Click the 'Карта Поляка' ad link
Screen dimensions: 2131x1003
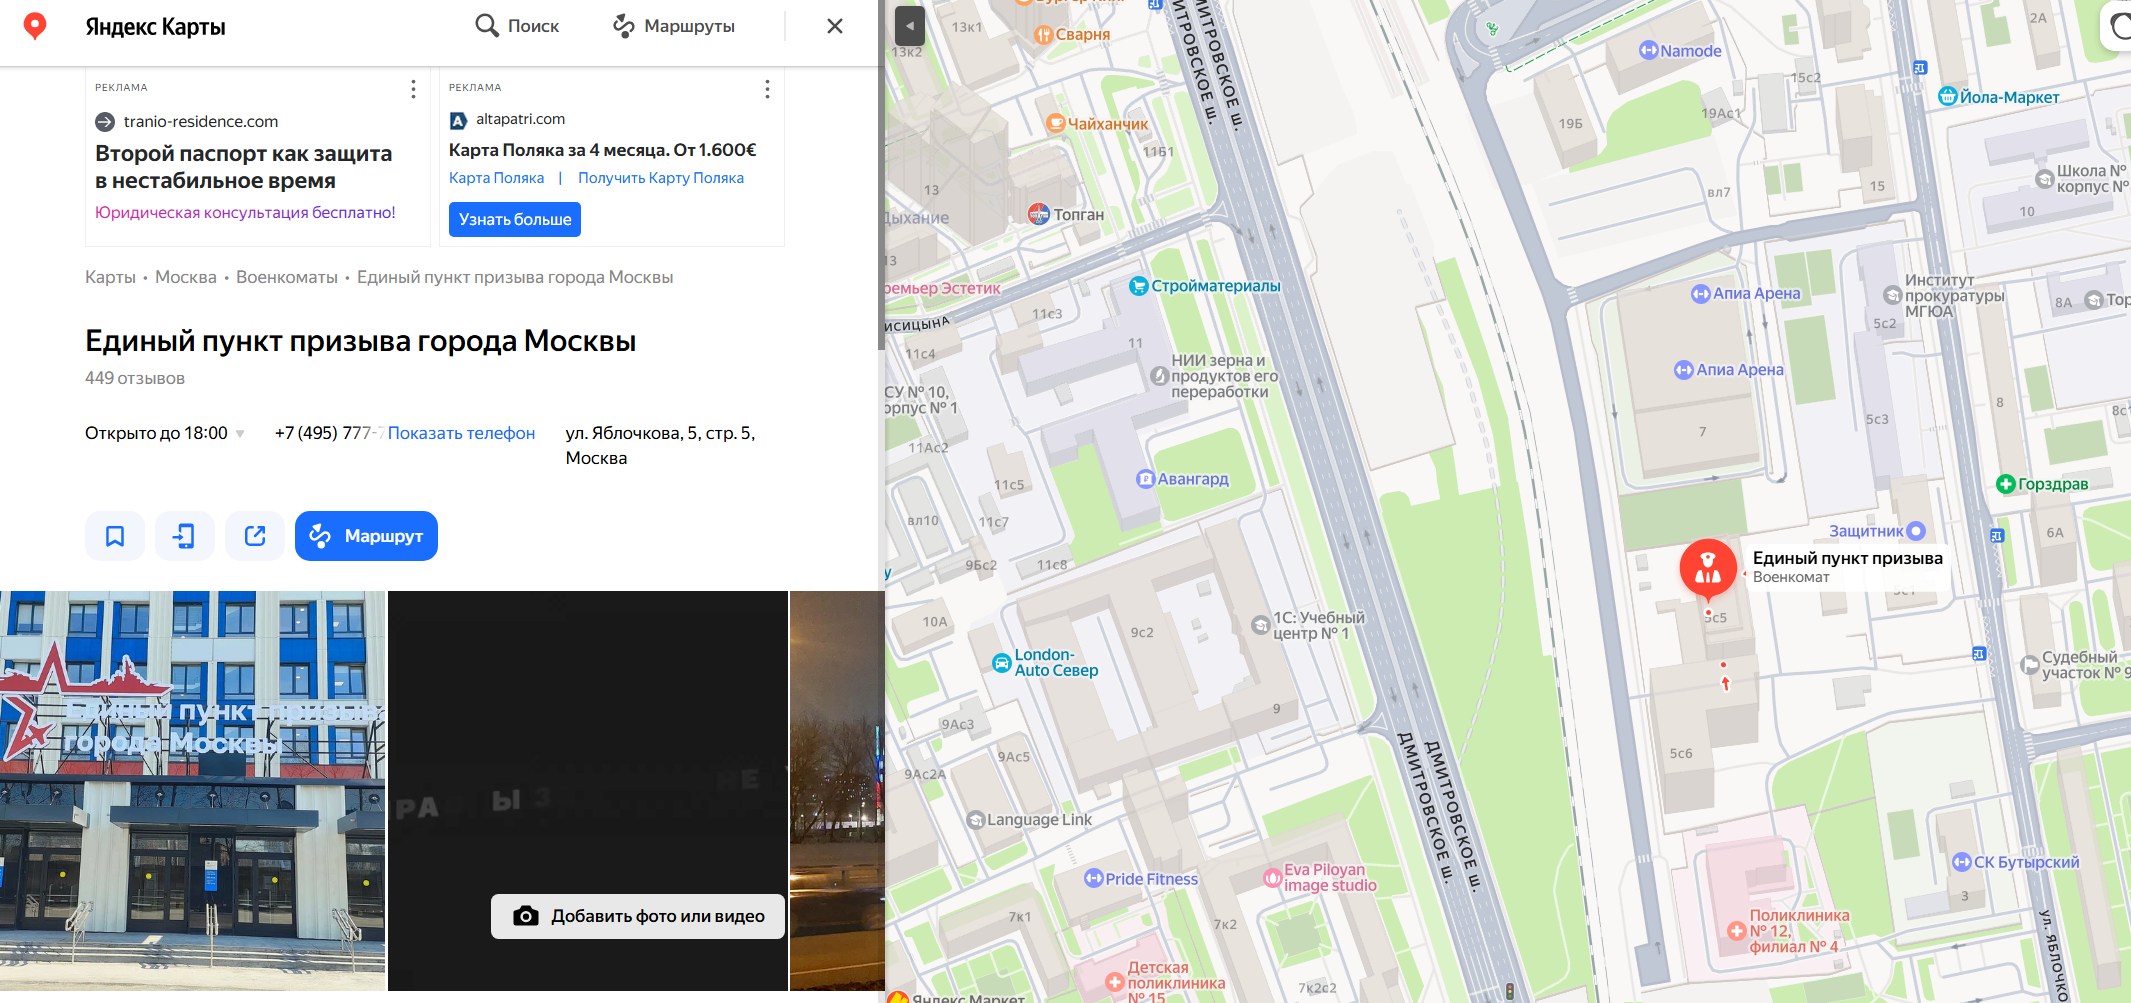pyautogui.click(x=497, y=178)
